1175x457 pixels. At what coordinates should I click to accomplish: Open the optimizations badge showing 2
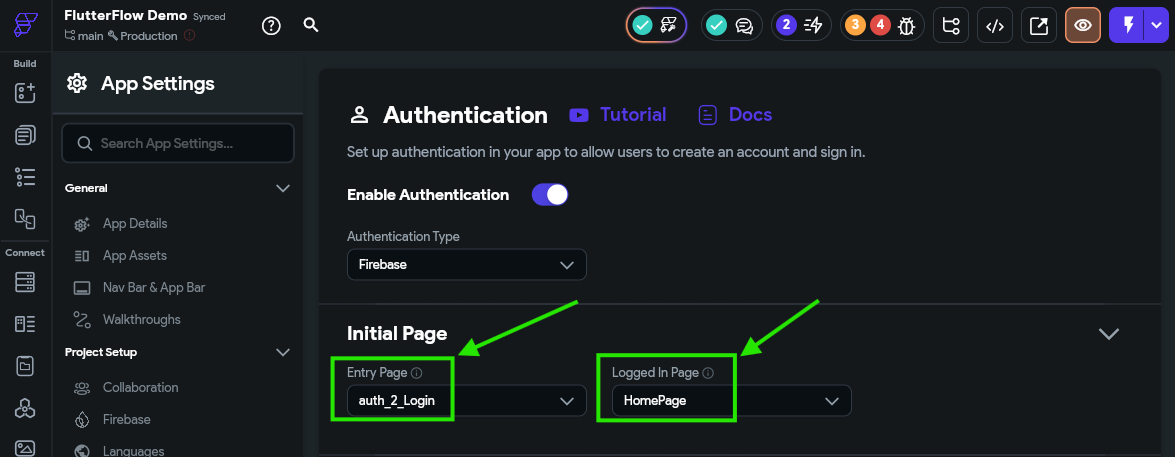click(x=801, y=26)
